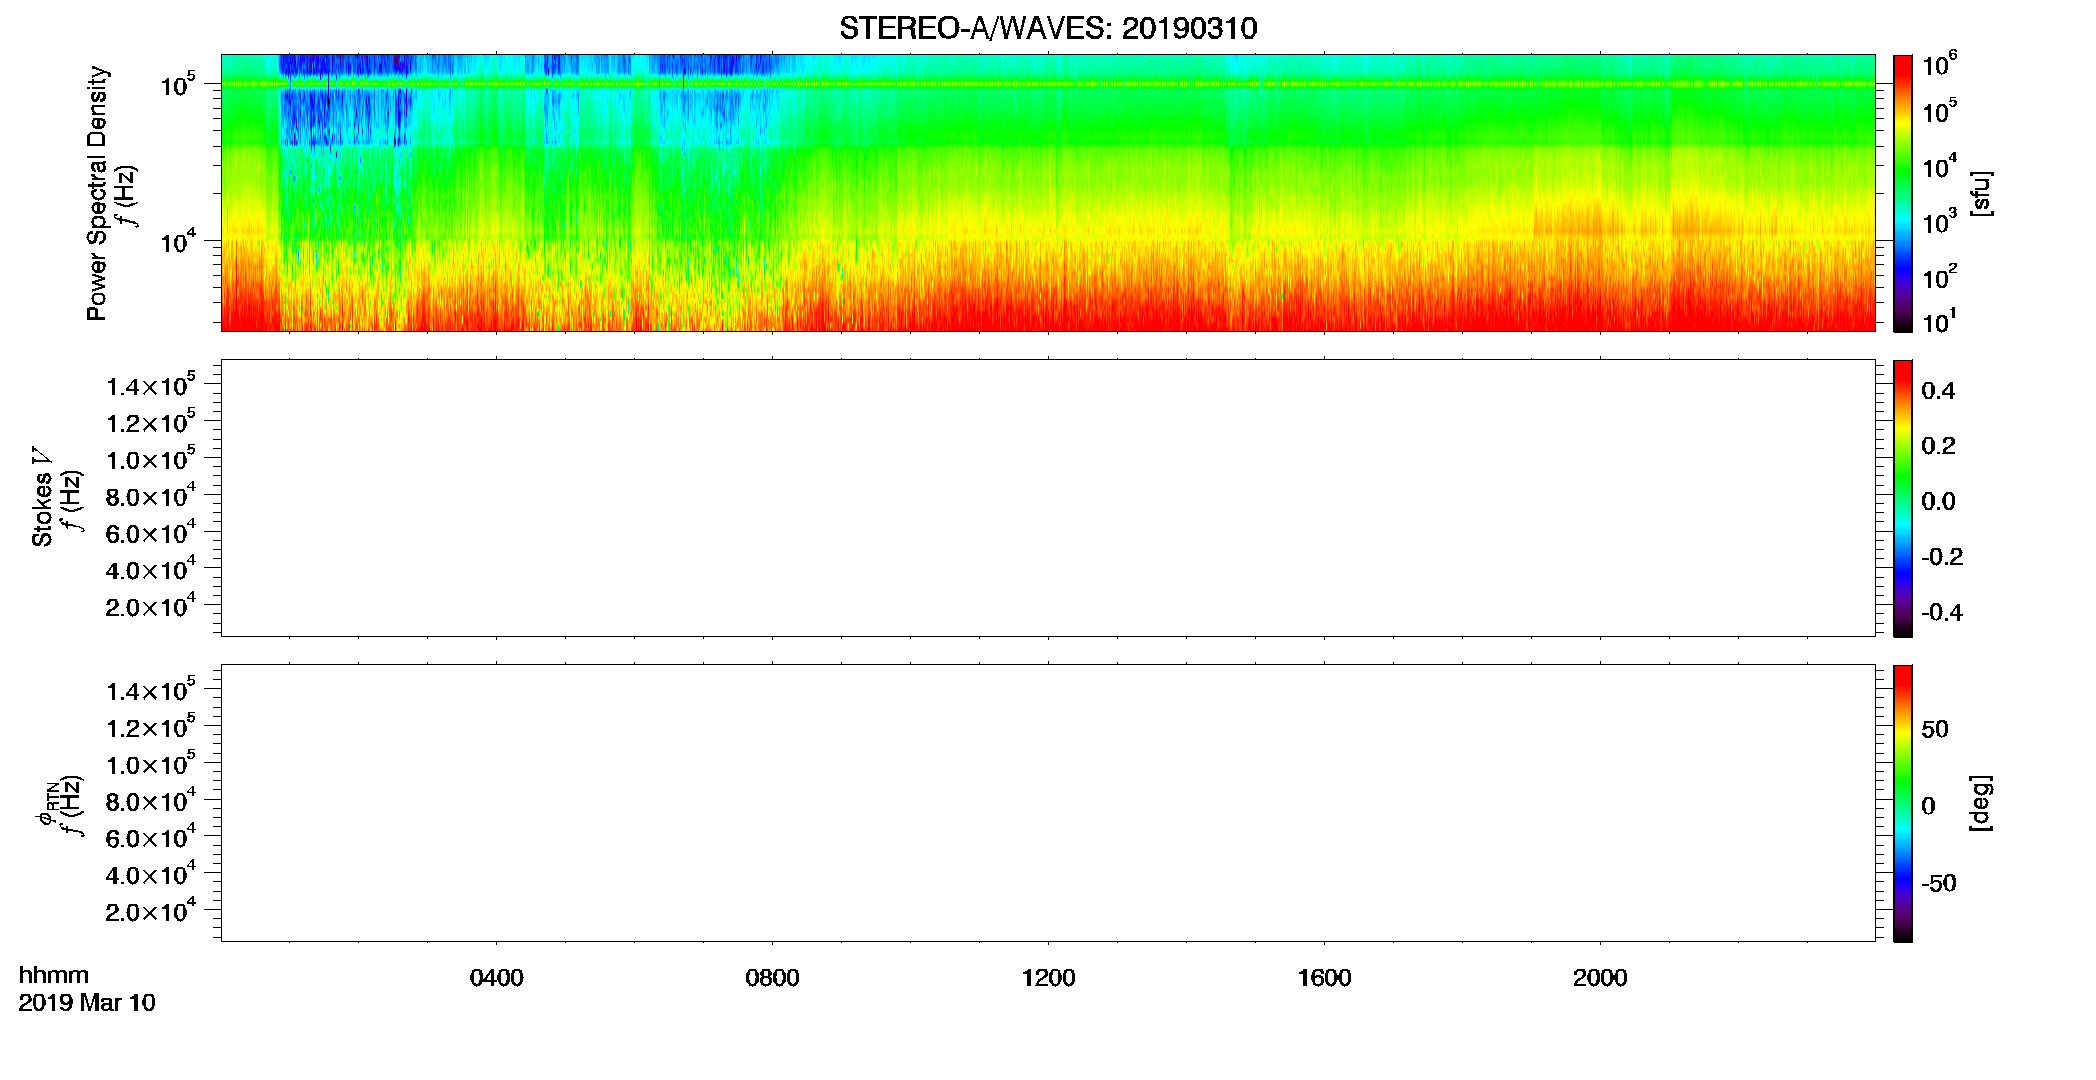Click the 0800 time axis label

pos(772,978)
